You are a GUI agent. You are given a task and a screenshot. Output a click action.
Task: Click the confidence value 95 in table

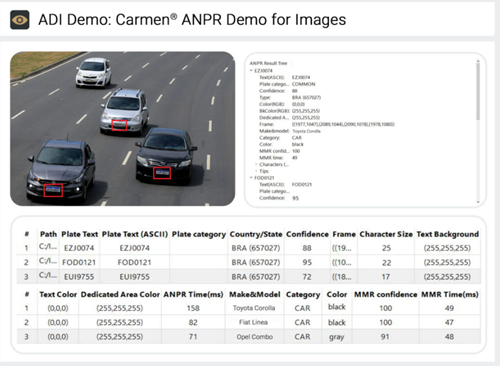coord(307,263)
